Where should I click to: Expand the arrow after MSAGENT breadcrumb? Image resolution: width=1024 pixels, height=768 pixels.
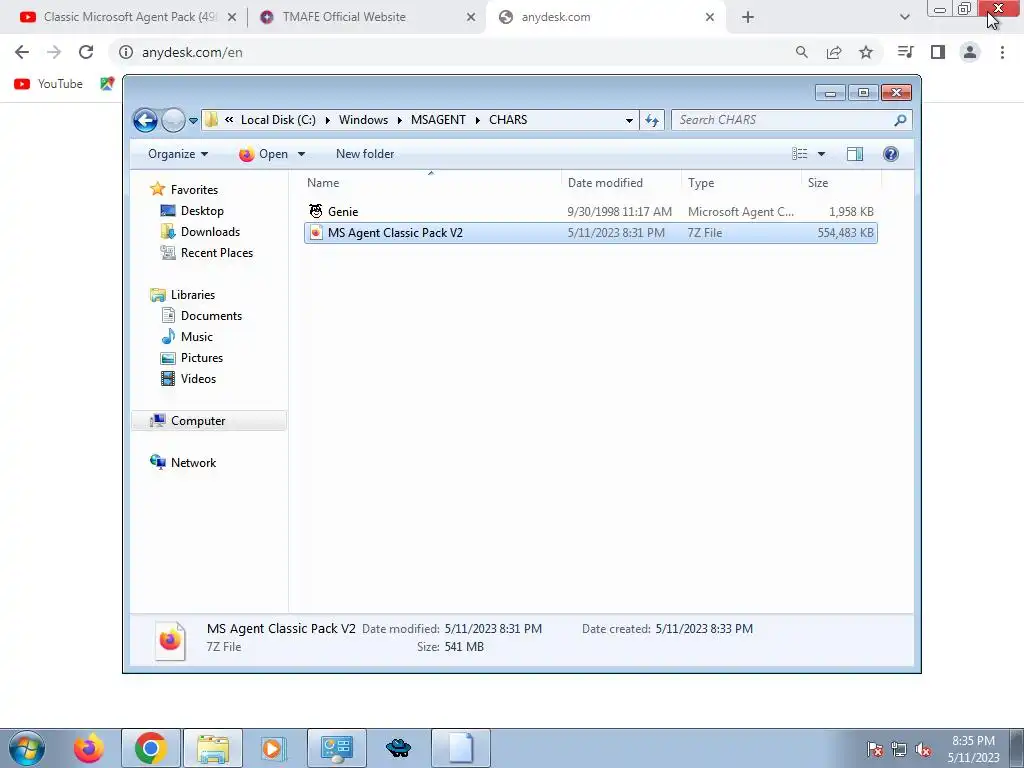(477, 120)
